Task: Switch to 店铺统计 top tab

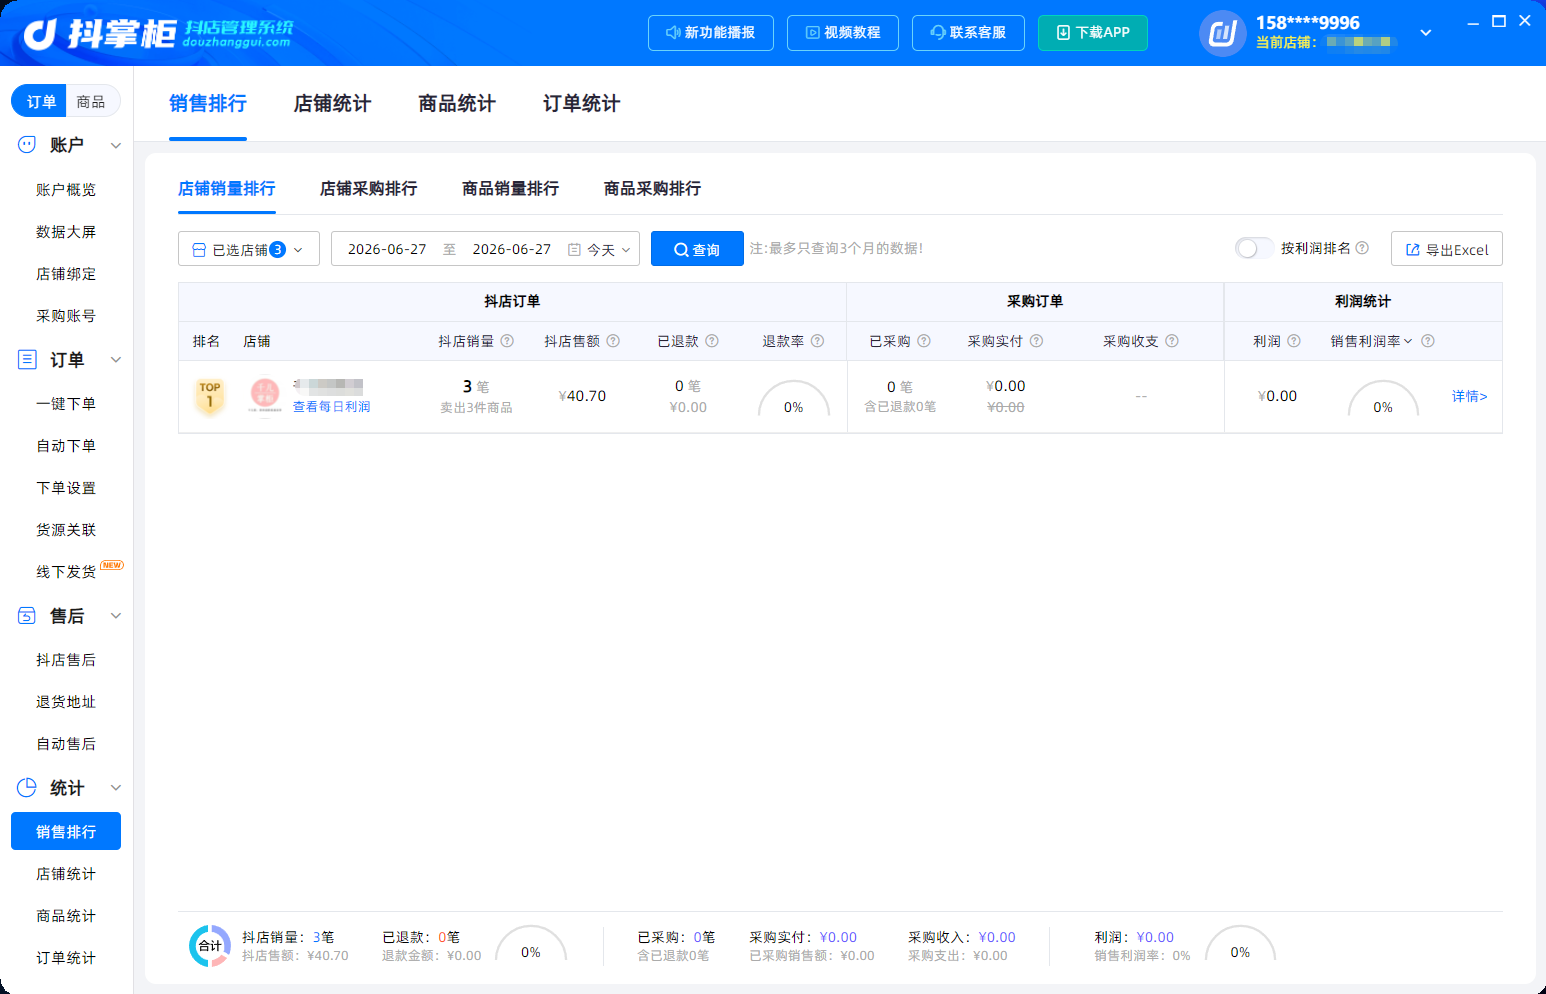Action: coord(332,103)
